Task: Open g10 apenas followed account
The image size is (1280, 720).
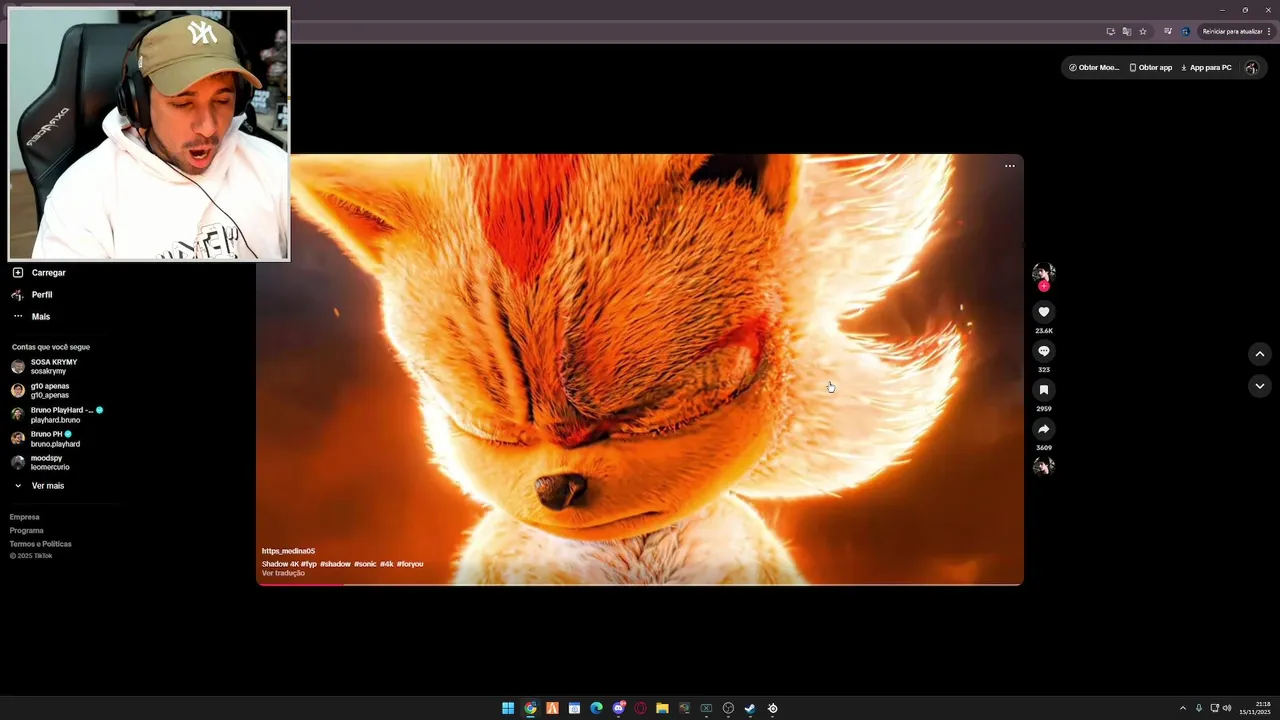Action: click(41, 391)
